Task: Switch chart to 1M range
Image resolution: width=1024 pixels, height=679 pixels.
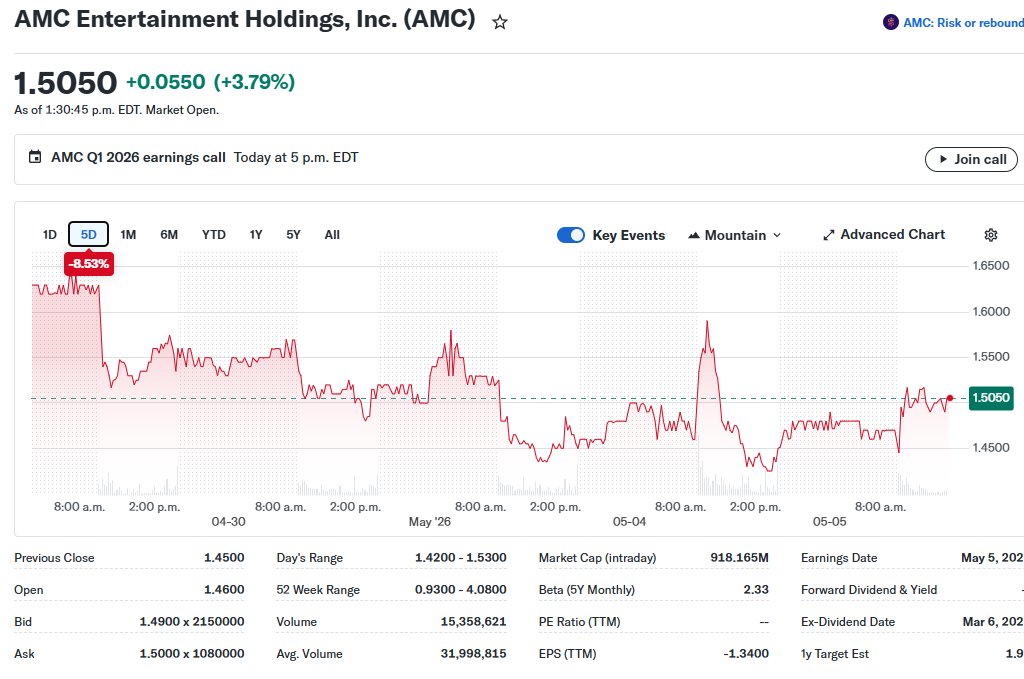Action: (x=128, y=234)
